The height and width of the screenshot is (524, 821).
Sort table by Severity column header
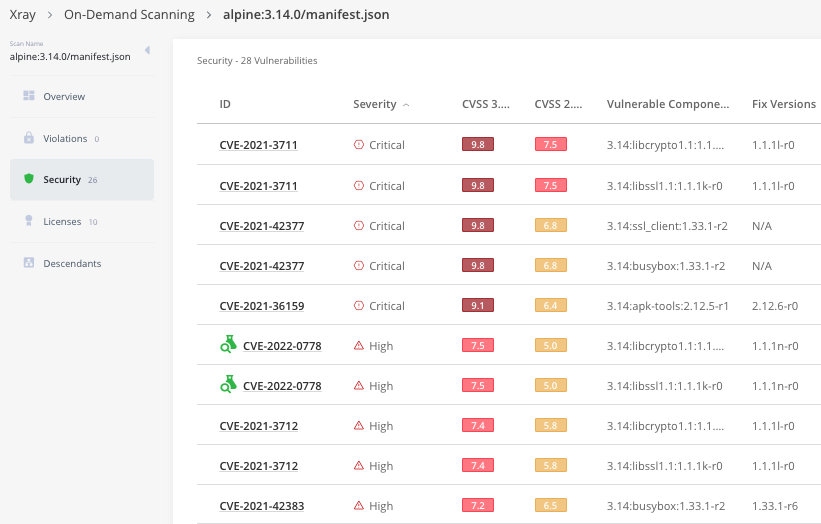point(374,104)
